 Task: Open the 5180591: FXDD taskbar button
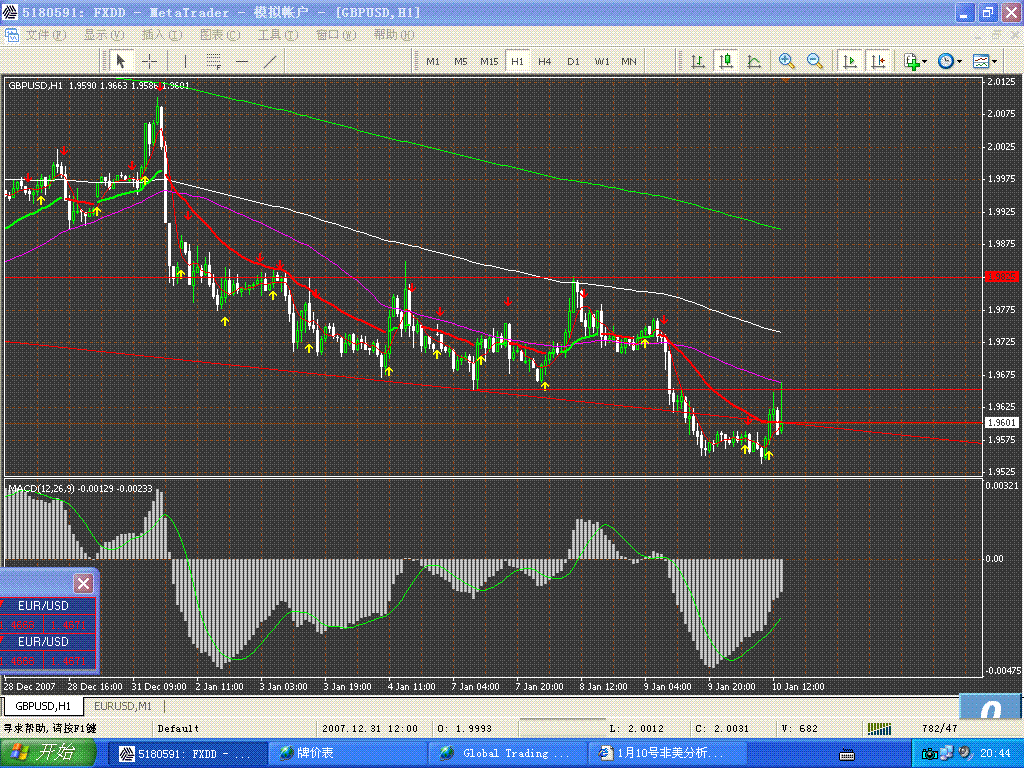coord(186,754)
